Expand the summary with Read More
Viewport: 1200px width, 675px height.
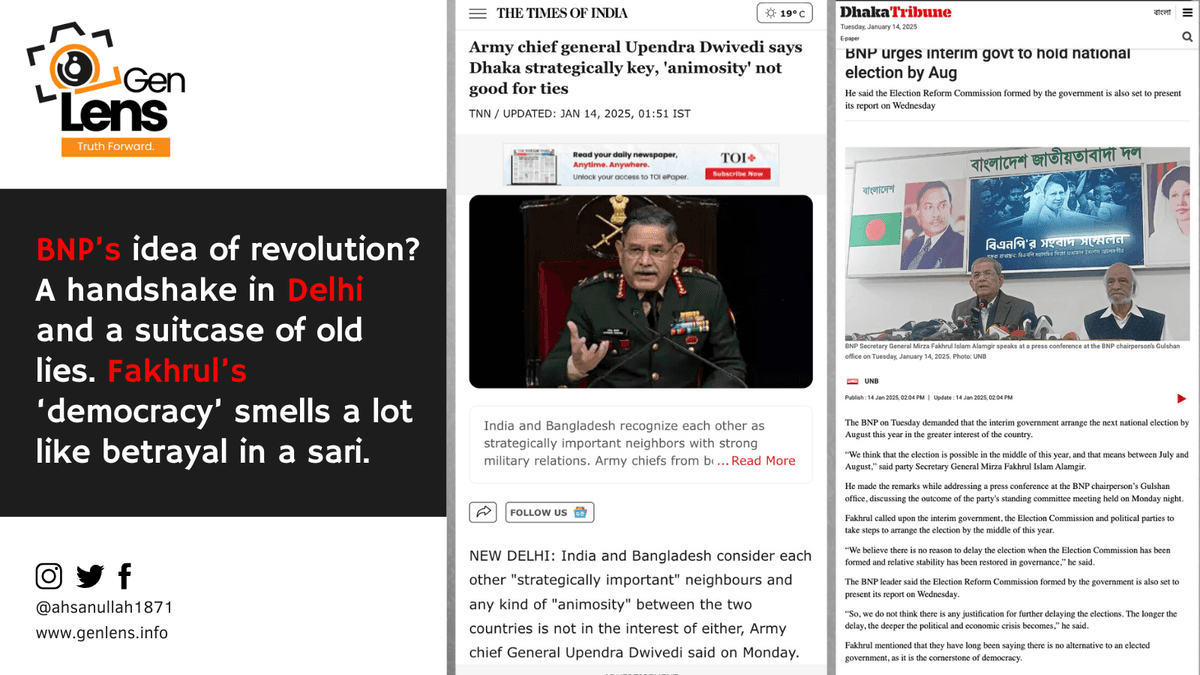(763, 461)
